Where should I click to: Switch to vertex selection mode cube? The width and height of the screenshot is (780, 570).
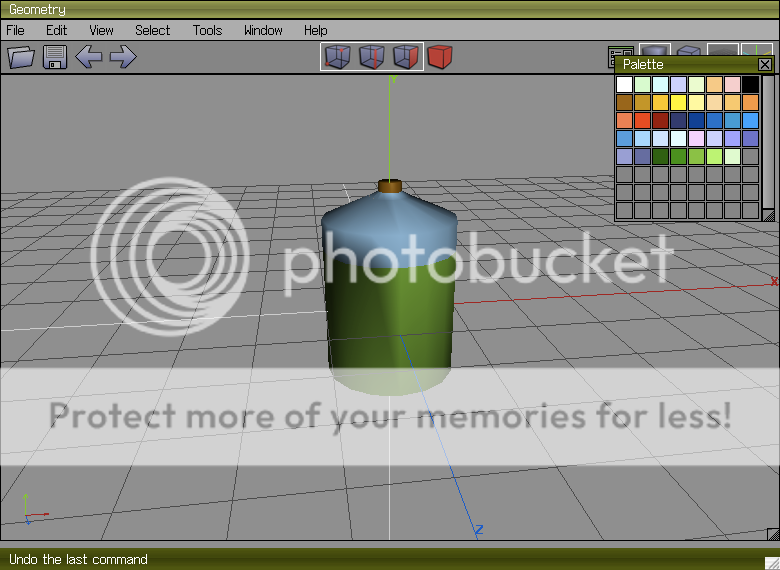click(338, 57)
